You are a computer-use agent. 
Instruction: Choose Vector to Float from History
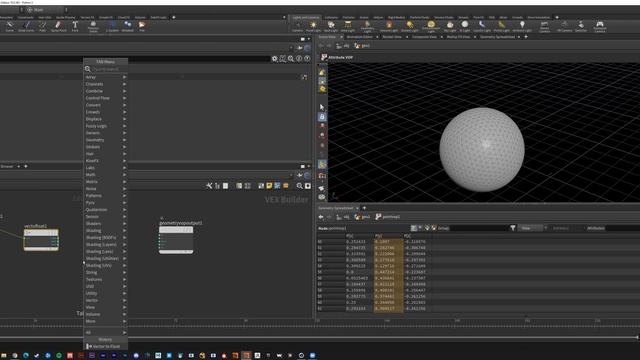(105, 347)
